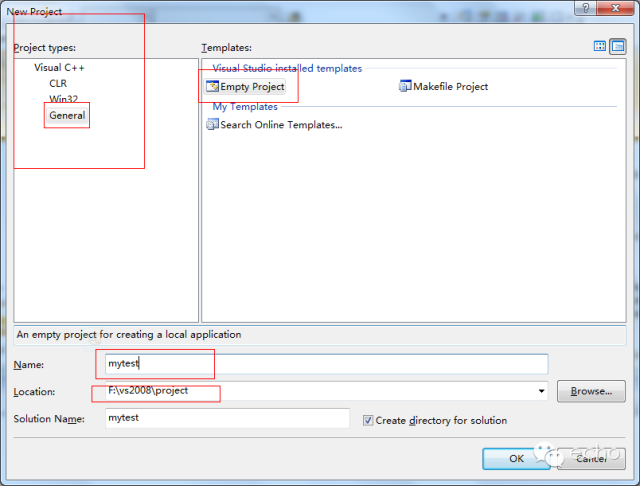
Task: Click the Visual Studio installed templates header
Action: (287, 68)
